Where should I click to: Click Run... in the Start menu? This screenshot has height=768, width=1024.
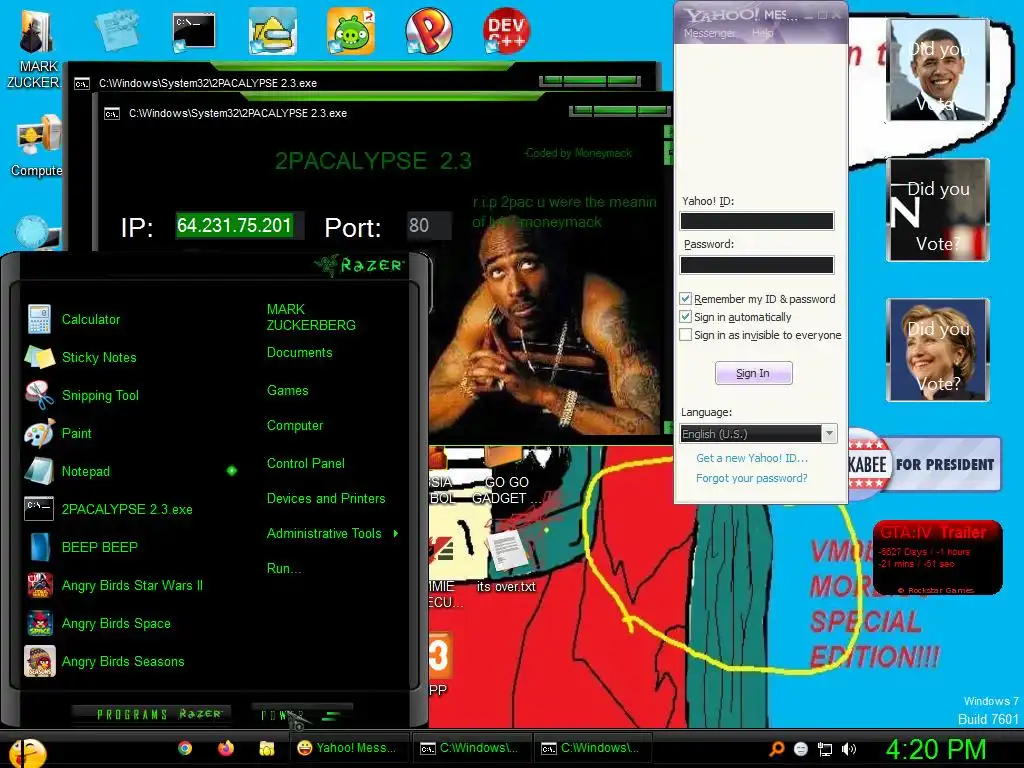284,569
